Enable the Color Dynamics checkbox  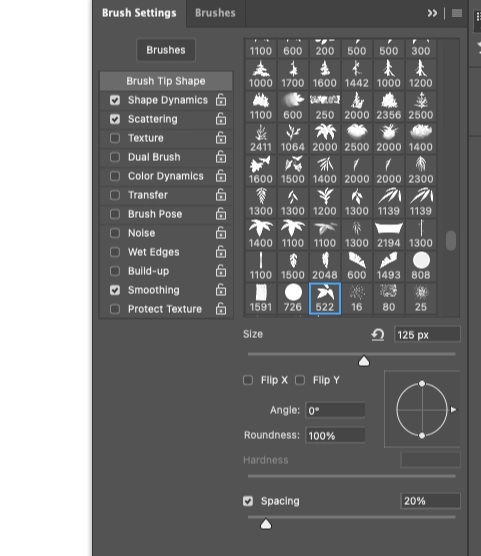click(x=115, y=176)
